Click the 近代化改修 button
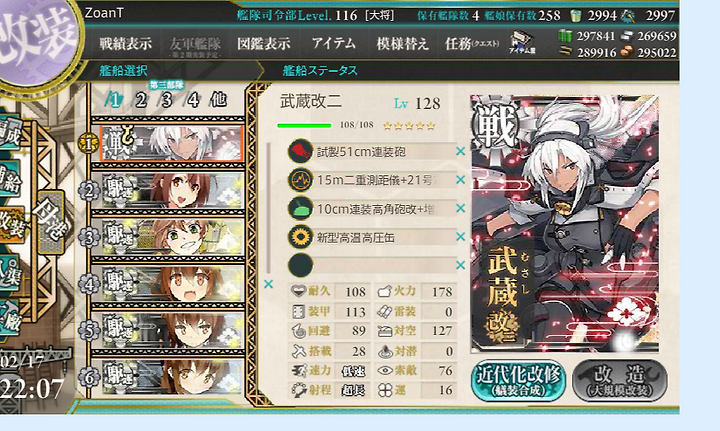Screen dimensions: 720x431 pyautogui.click(x=518, y=380)
